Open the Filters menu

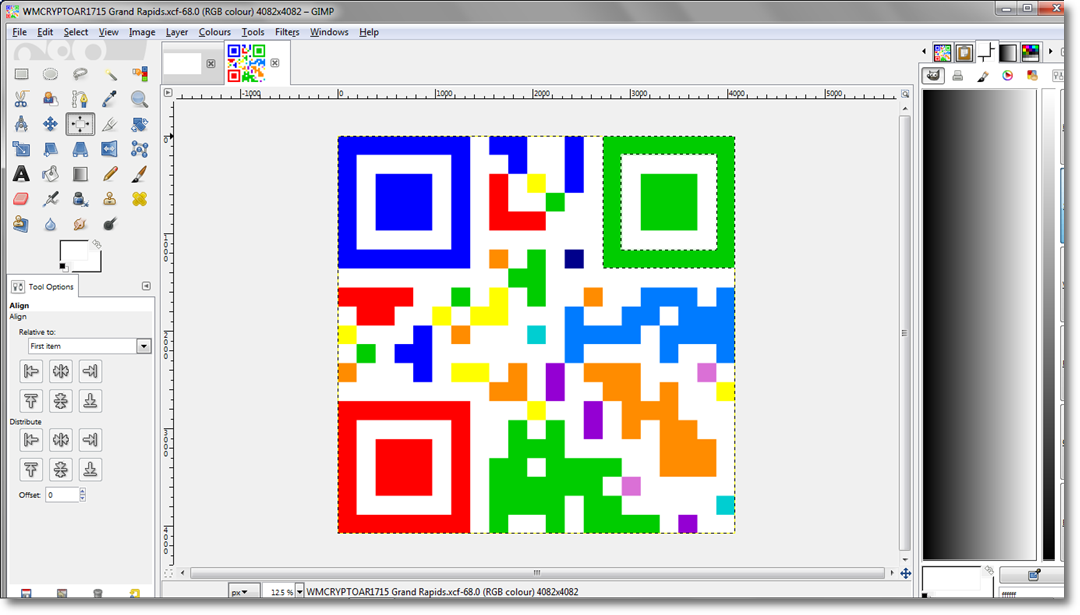(287, 32)
